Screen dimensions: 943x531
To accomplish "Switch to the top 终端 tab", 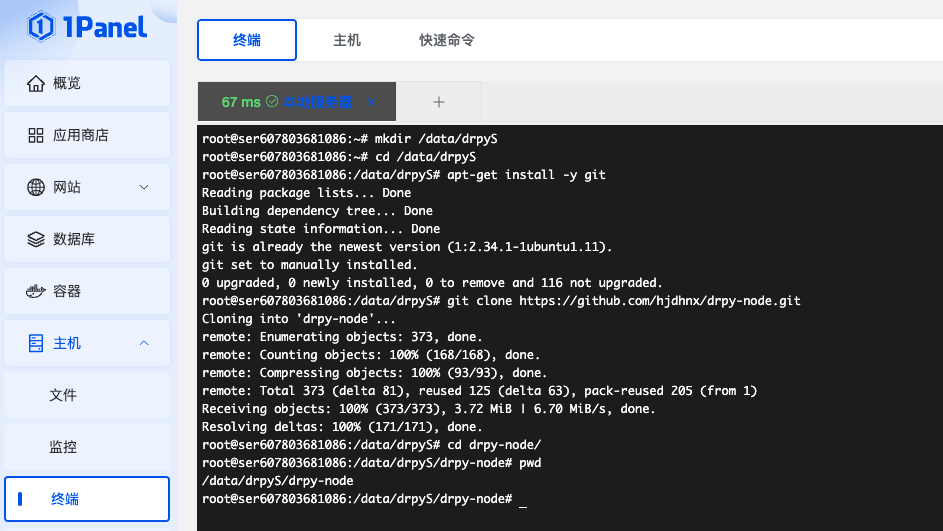I will (247, 40).
